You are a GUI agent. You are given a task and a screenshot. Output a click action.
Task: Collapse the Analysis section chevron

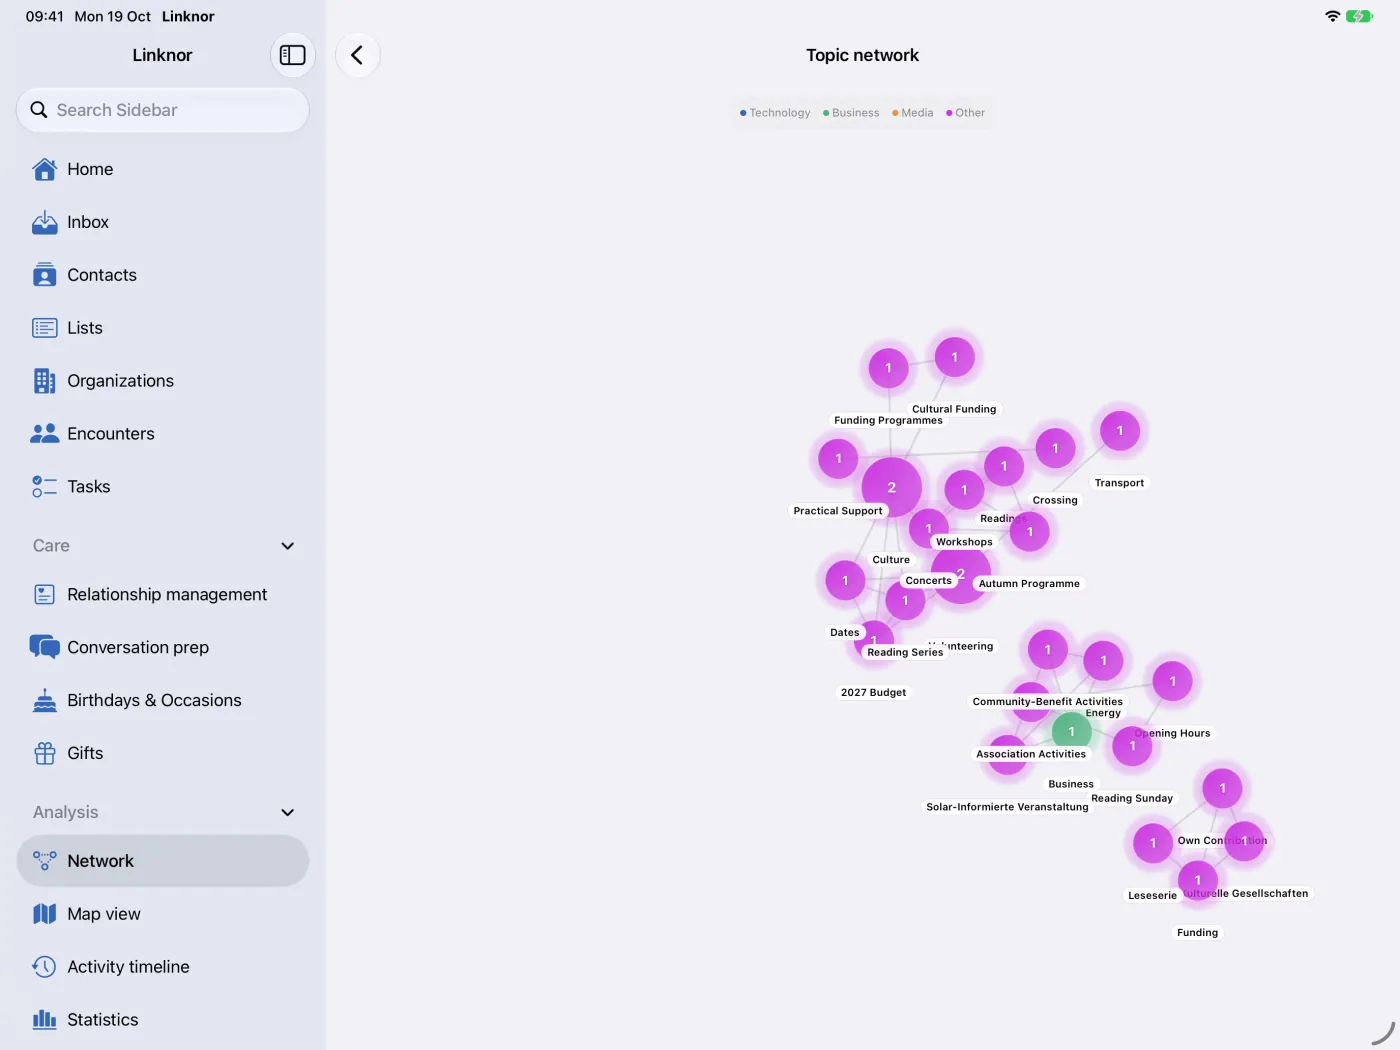[x=287, y=813]
